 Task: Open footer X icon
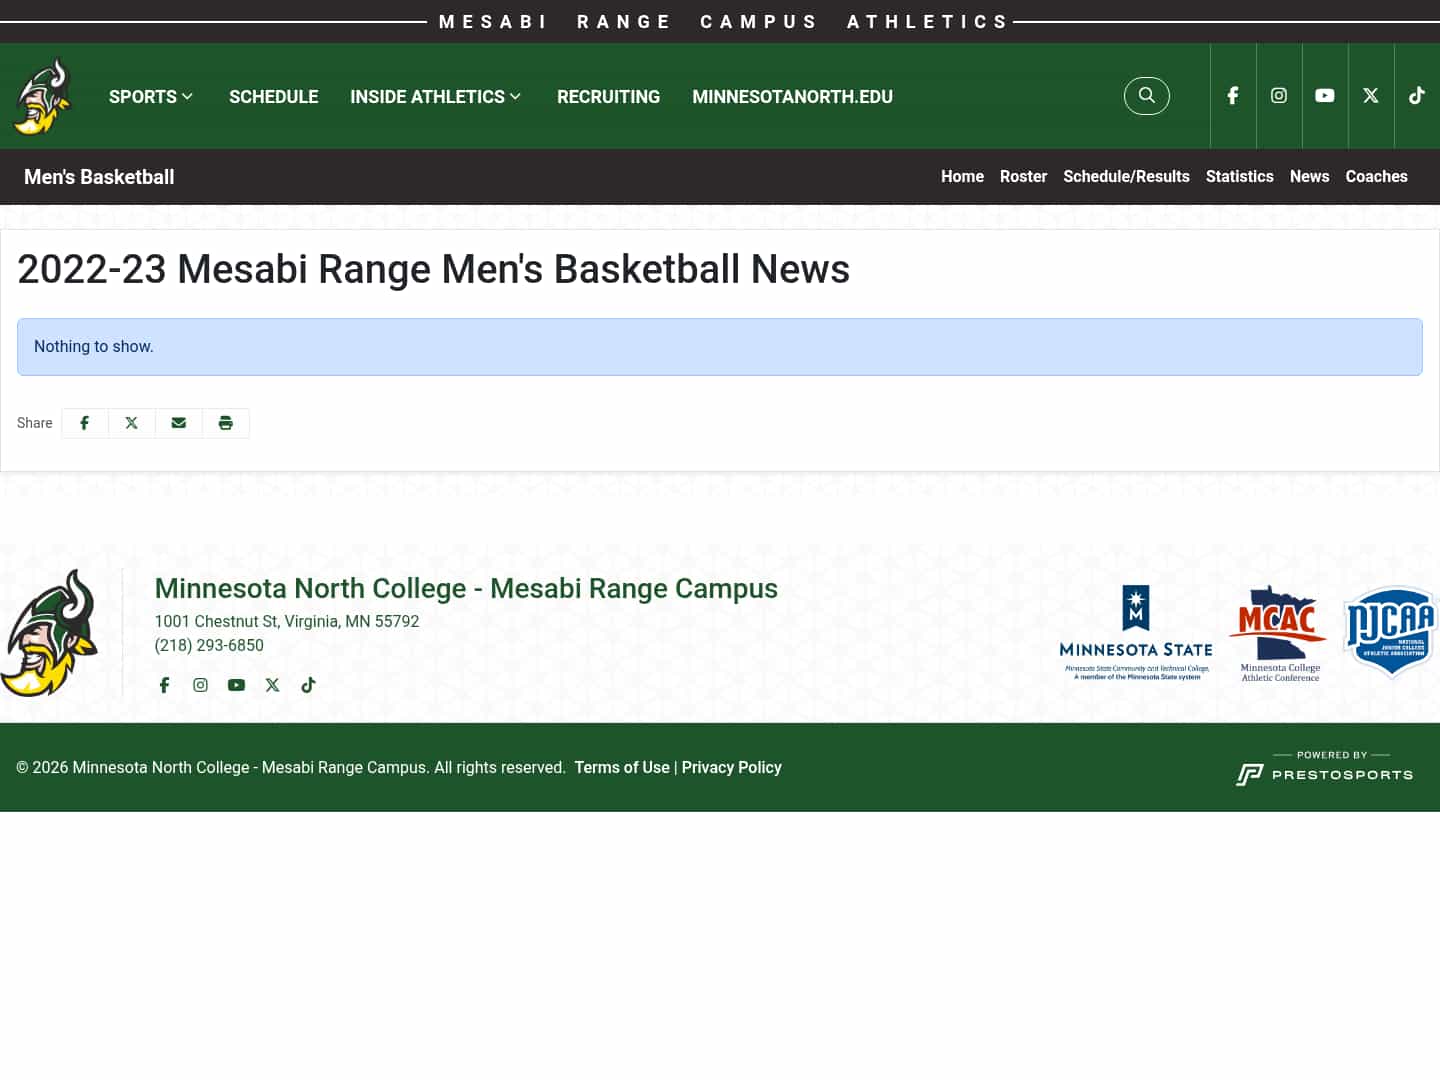(x=272, y=685)
